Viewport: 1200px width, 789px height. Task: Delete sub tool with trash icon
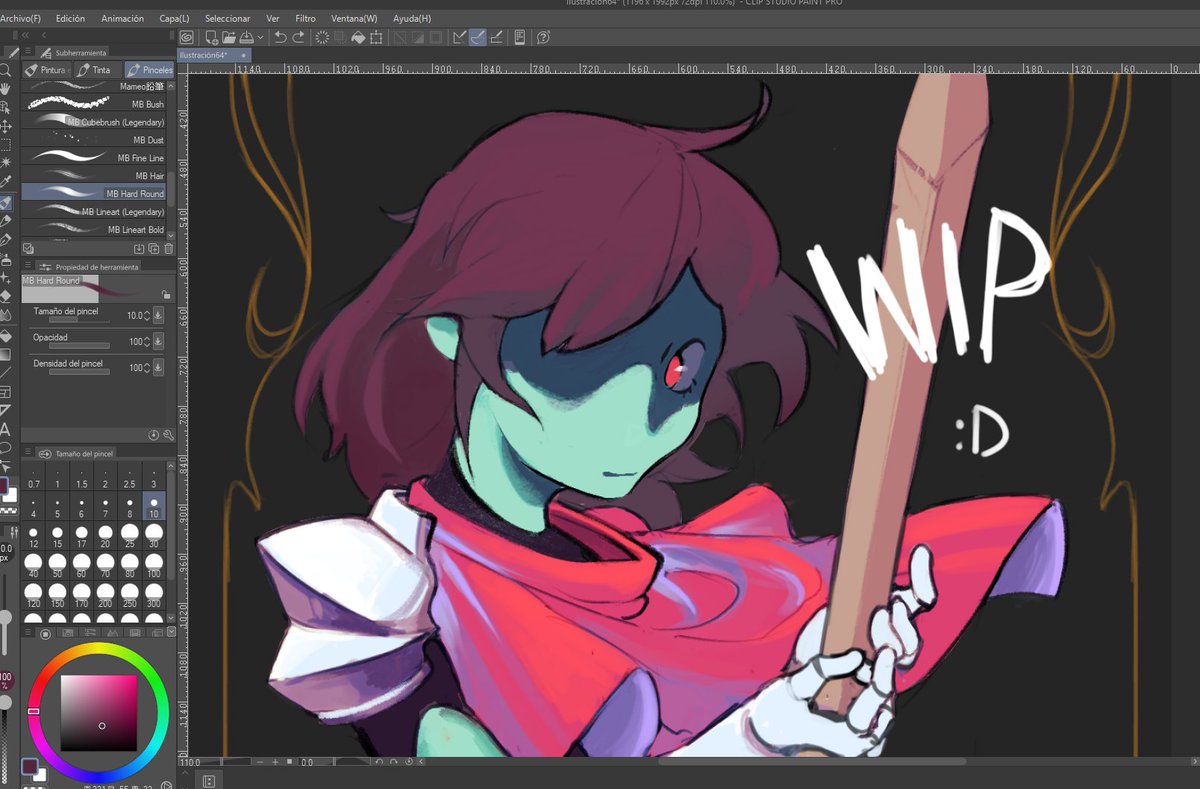pyautogui.click(x=168, y=248)
